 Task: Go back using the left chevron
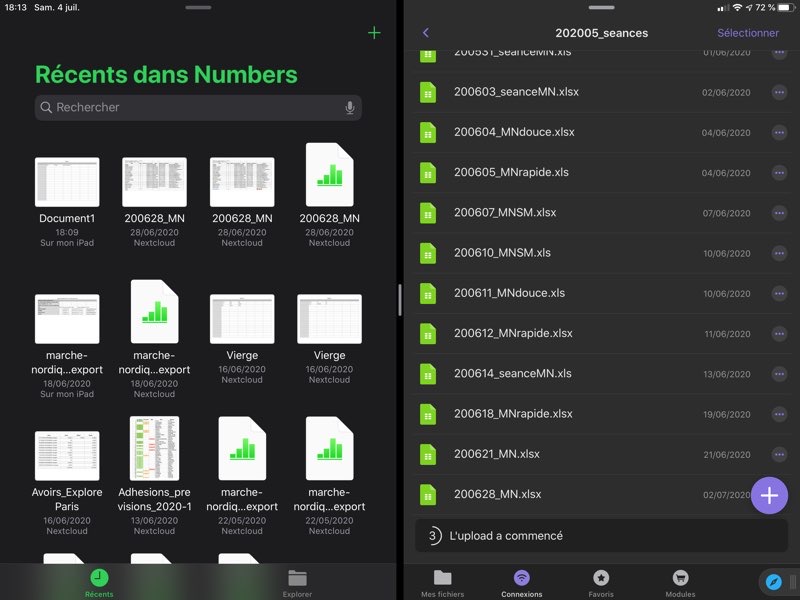pos(426,33)
